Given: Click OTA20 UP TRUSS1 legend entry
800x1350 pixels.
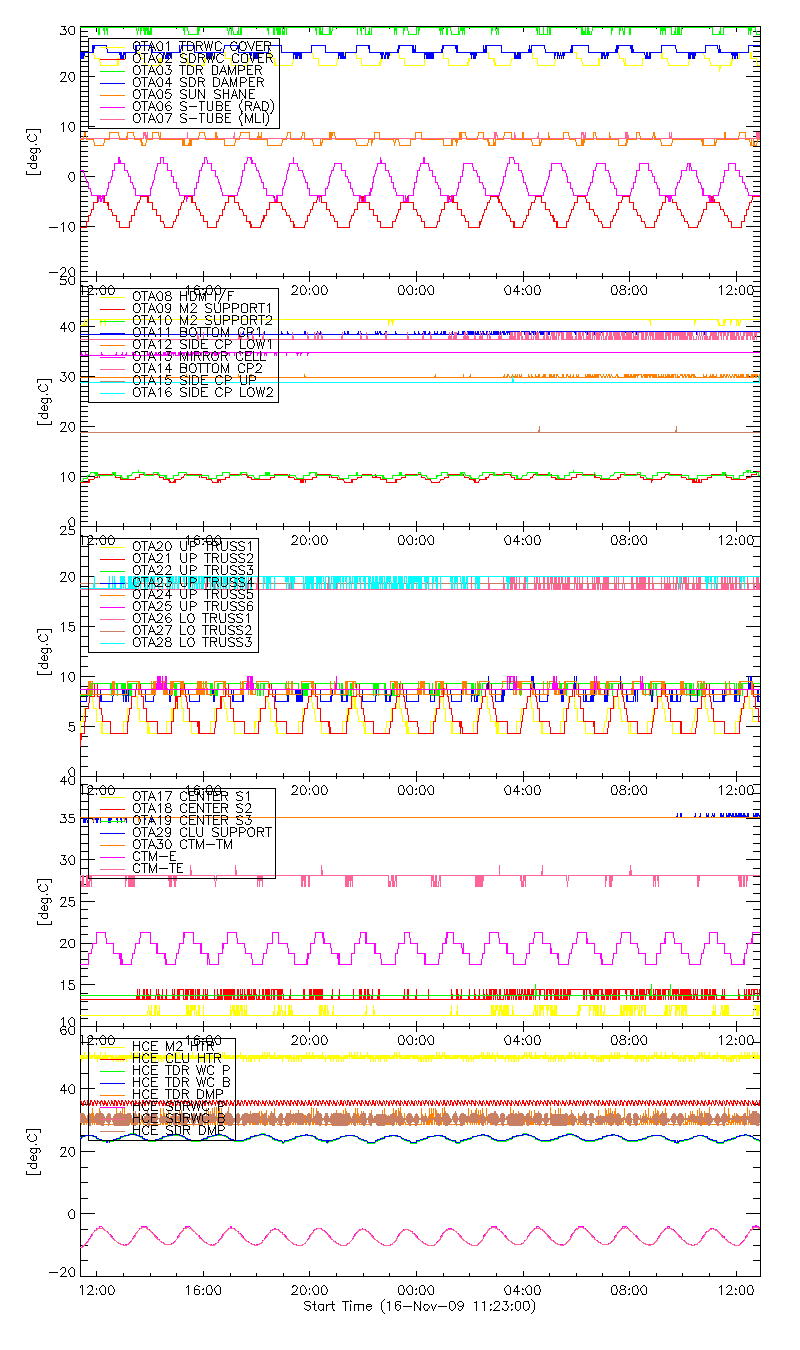Looking at the screenshot, I should 193,546.
